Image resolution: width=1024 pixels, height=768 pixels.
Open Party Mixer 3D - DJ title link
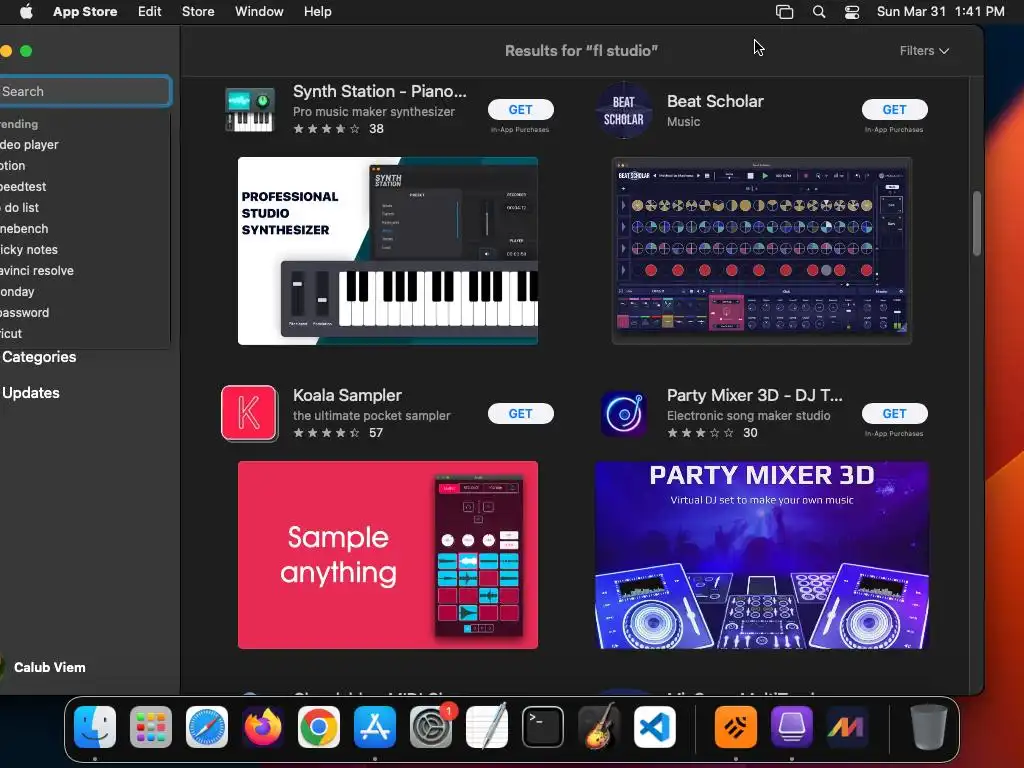click(754, 395)
